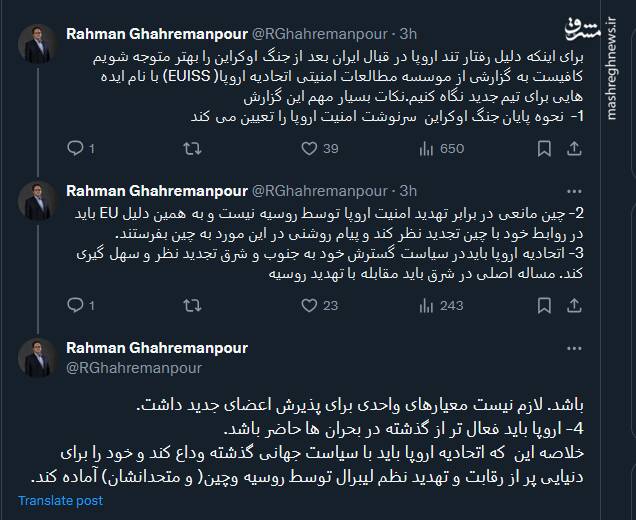Open the second tweet's 3h timestamp
Viewport: 636px width, 520px height.
click(408, 190)
